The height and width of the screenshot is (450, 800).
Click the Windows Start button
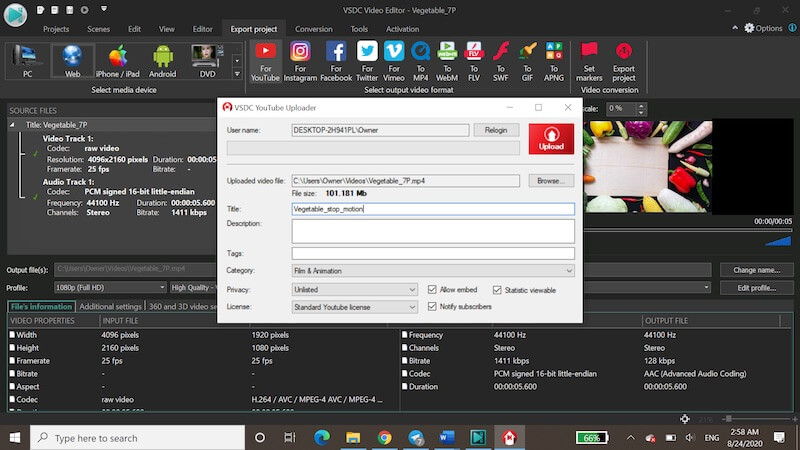(15, 437)
